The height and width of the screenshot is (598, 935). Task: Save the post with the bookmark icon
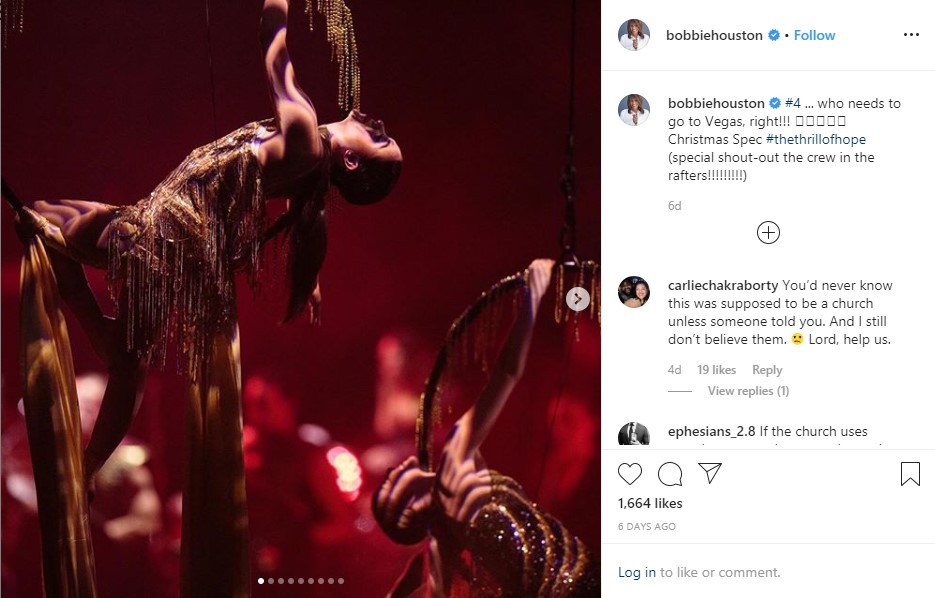click(x=910, y=473)
